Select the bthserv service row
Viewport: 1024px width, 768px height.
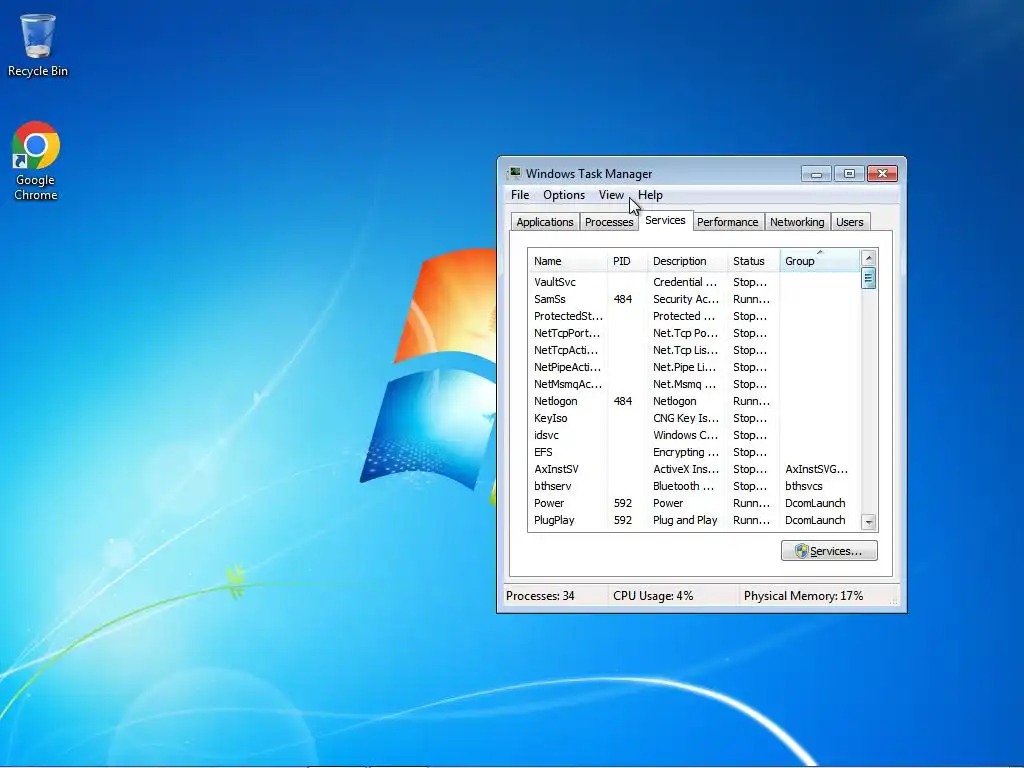[x=694, y=486]
